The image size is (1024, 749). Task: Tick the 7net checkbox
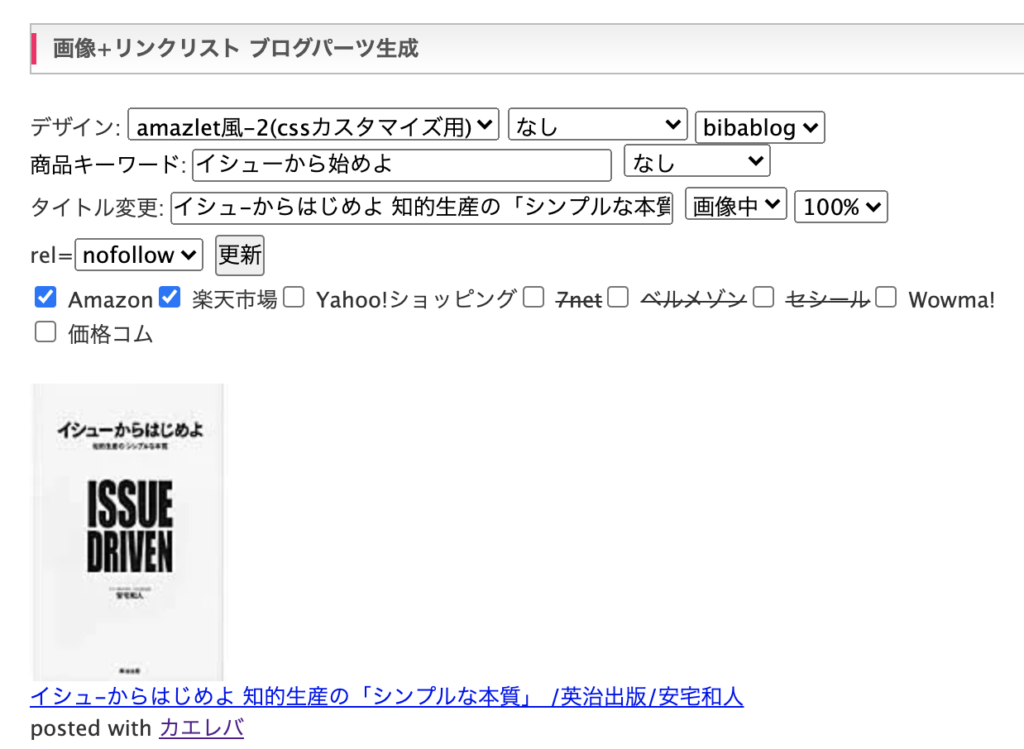[x=534, y=297]
